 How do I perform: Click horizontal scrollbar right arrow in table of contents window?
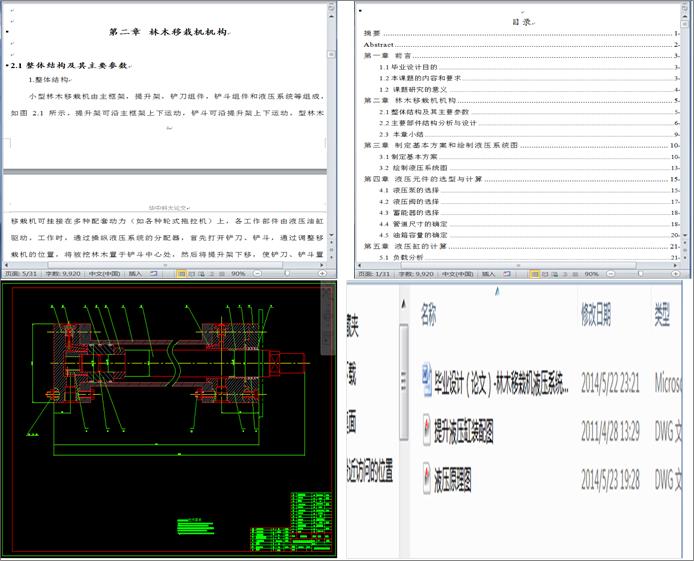(675, 265)
